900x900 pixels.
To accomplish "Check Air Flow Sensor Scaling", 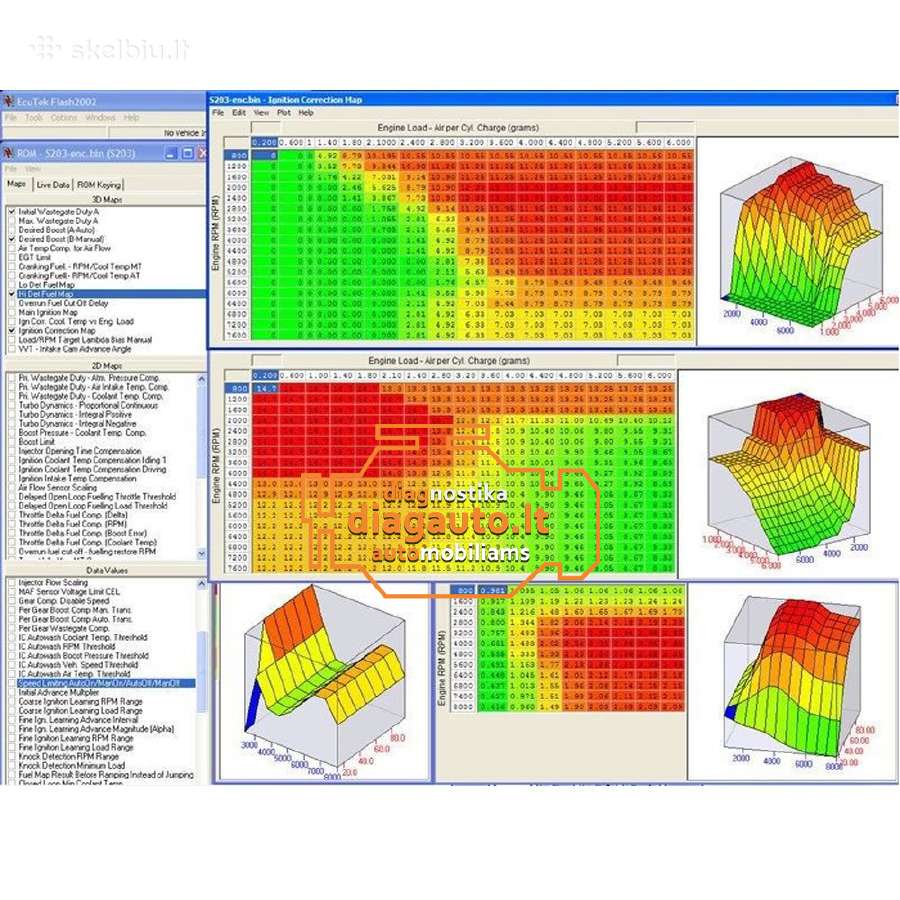I will tap(12, 487).
